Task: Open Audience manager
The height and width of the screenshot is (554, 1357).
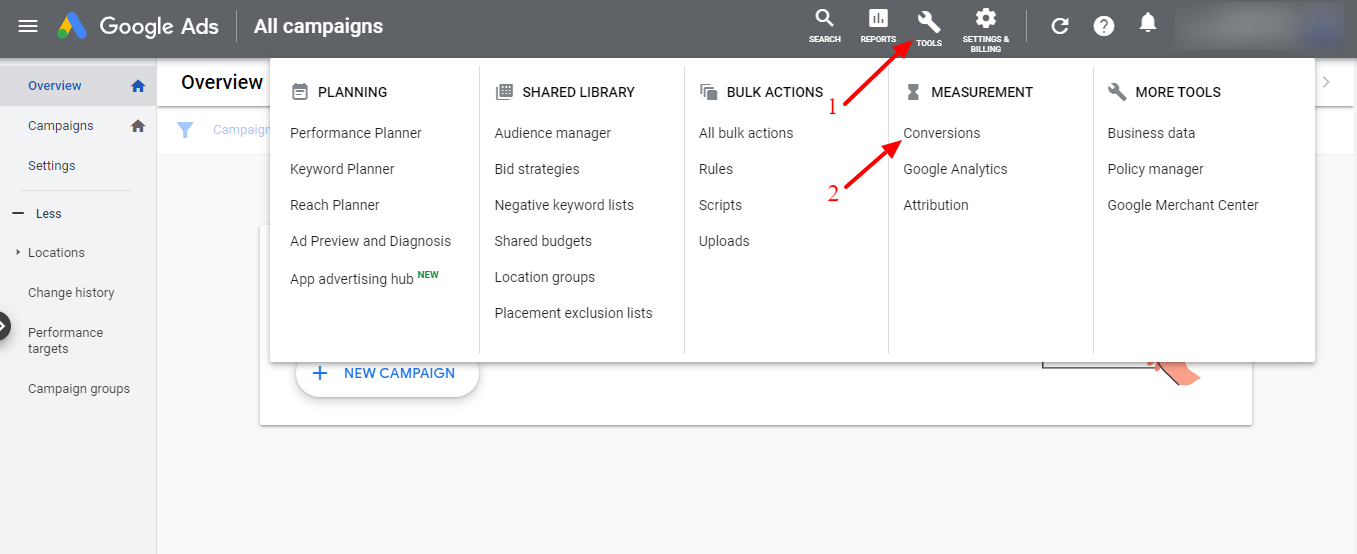Action: tap(553, 133)
